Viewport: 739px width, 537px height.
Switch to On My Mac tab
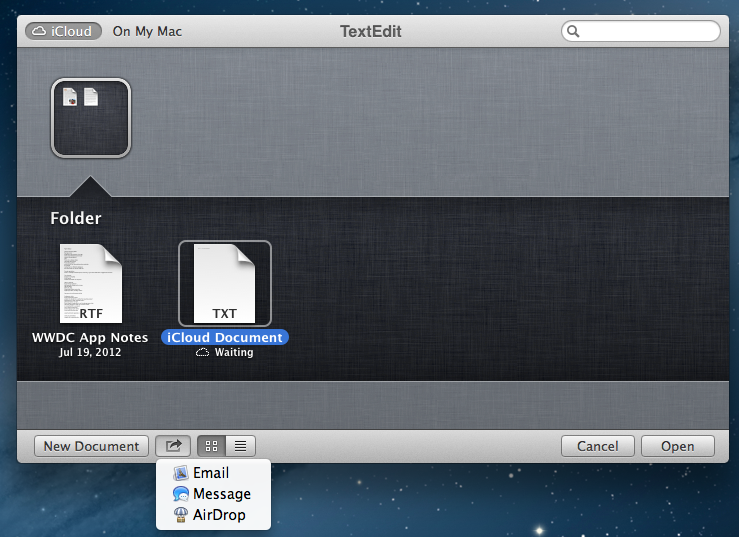[x=147, y=31]
